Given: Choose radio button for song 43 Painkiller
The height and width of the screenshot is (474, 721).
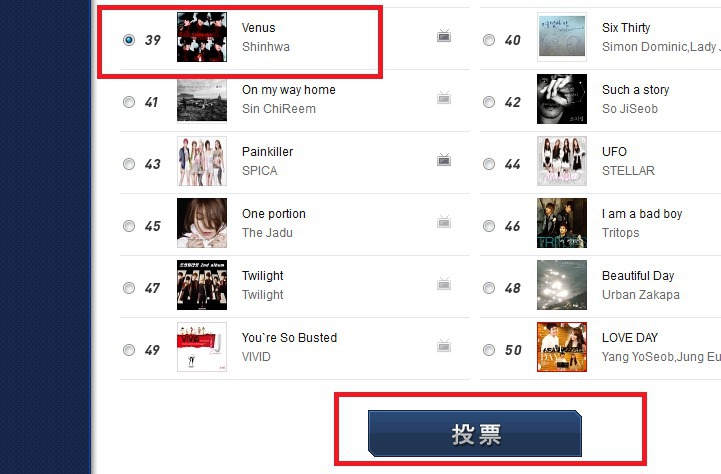Looking at the screenshot, I should pos(129,164).
